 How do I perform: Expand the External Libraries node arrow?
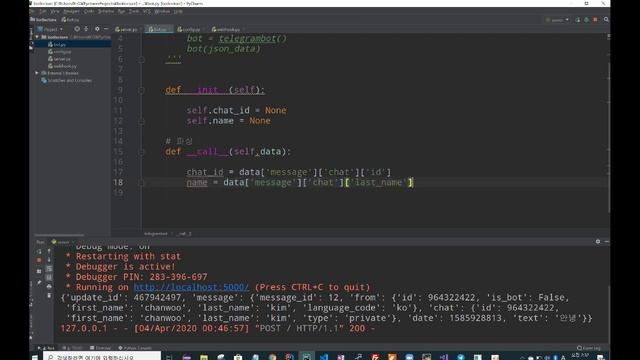pyautogui.click(x=37, y=73)
